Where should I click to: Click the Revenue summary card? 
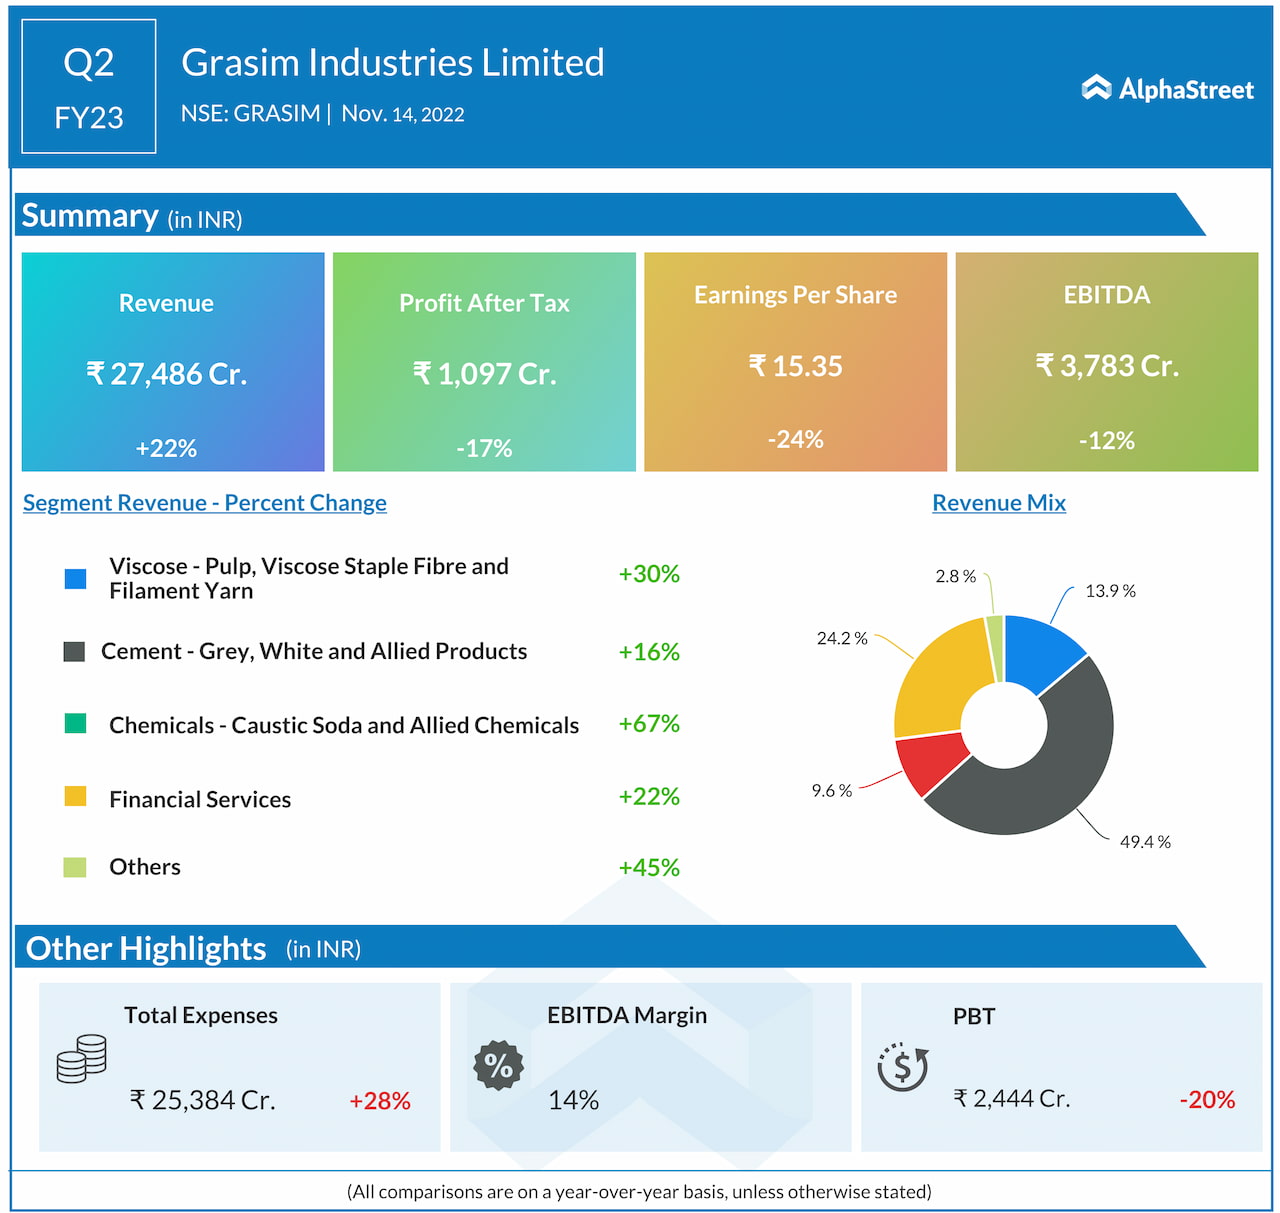pos(173,361)
